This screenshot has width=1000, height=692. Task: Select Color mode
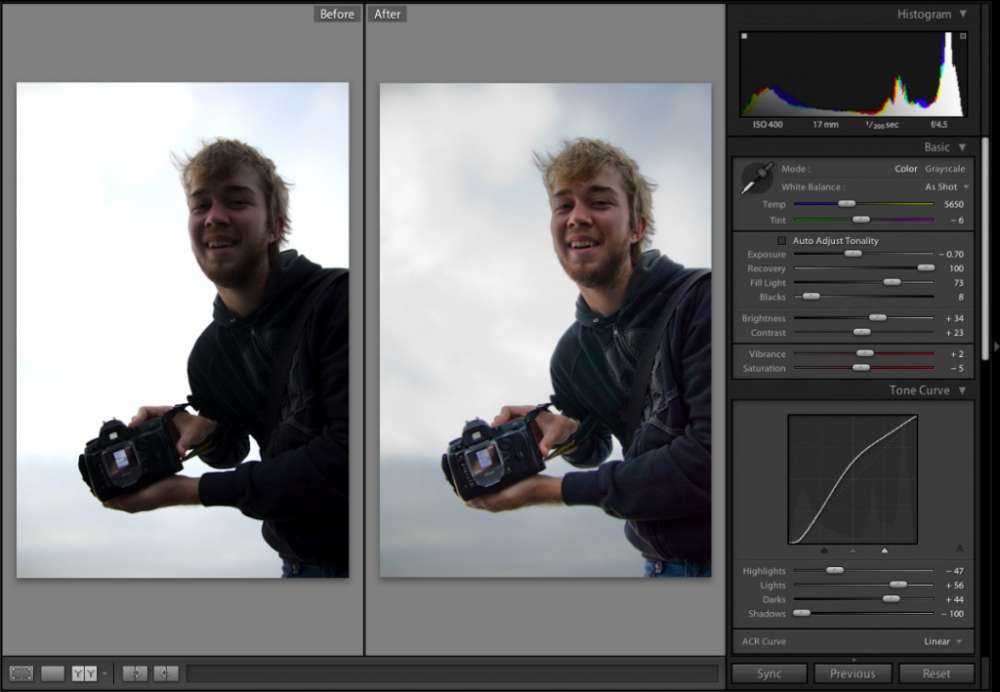(x=905, y=169)
